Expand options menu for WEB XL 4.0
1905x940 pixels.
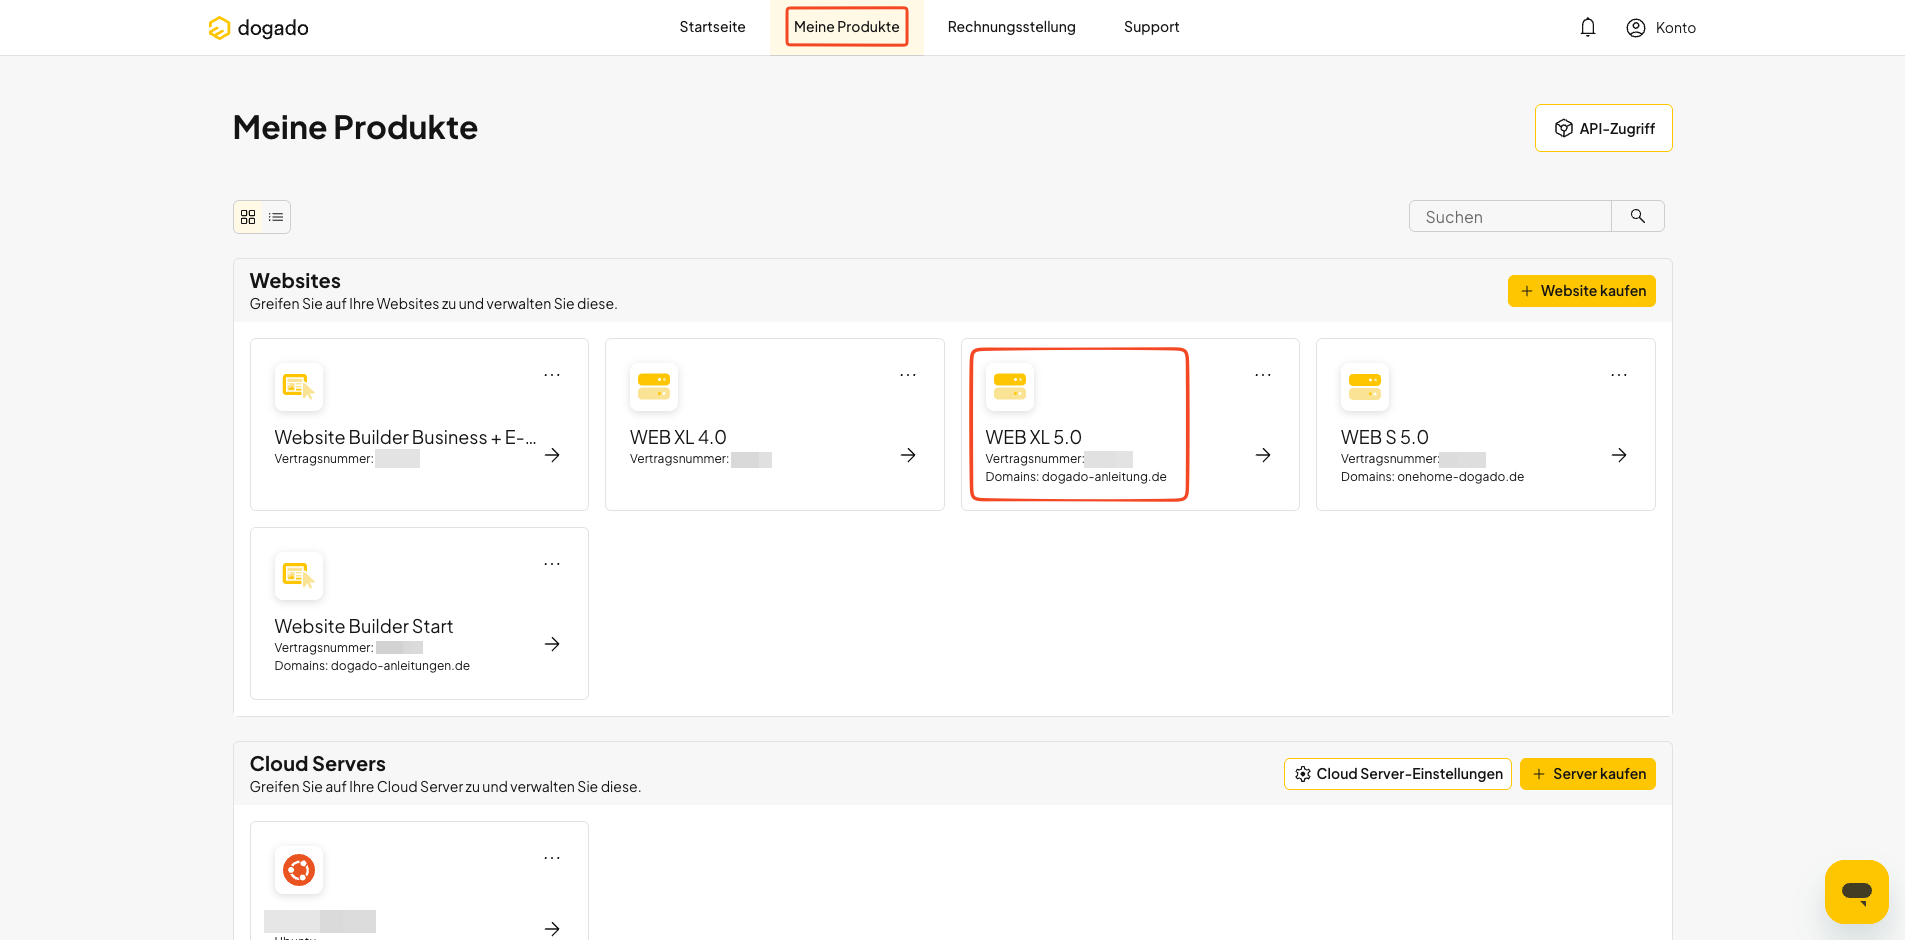coord(908,375)
